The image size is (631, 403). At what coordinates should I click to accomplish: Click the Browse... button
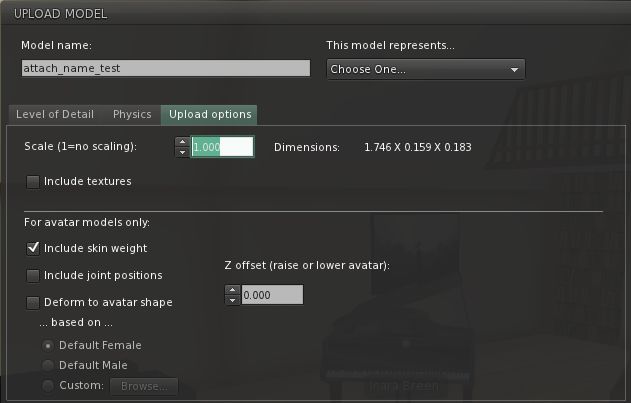(x=144, y=385)
